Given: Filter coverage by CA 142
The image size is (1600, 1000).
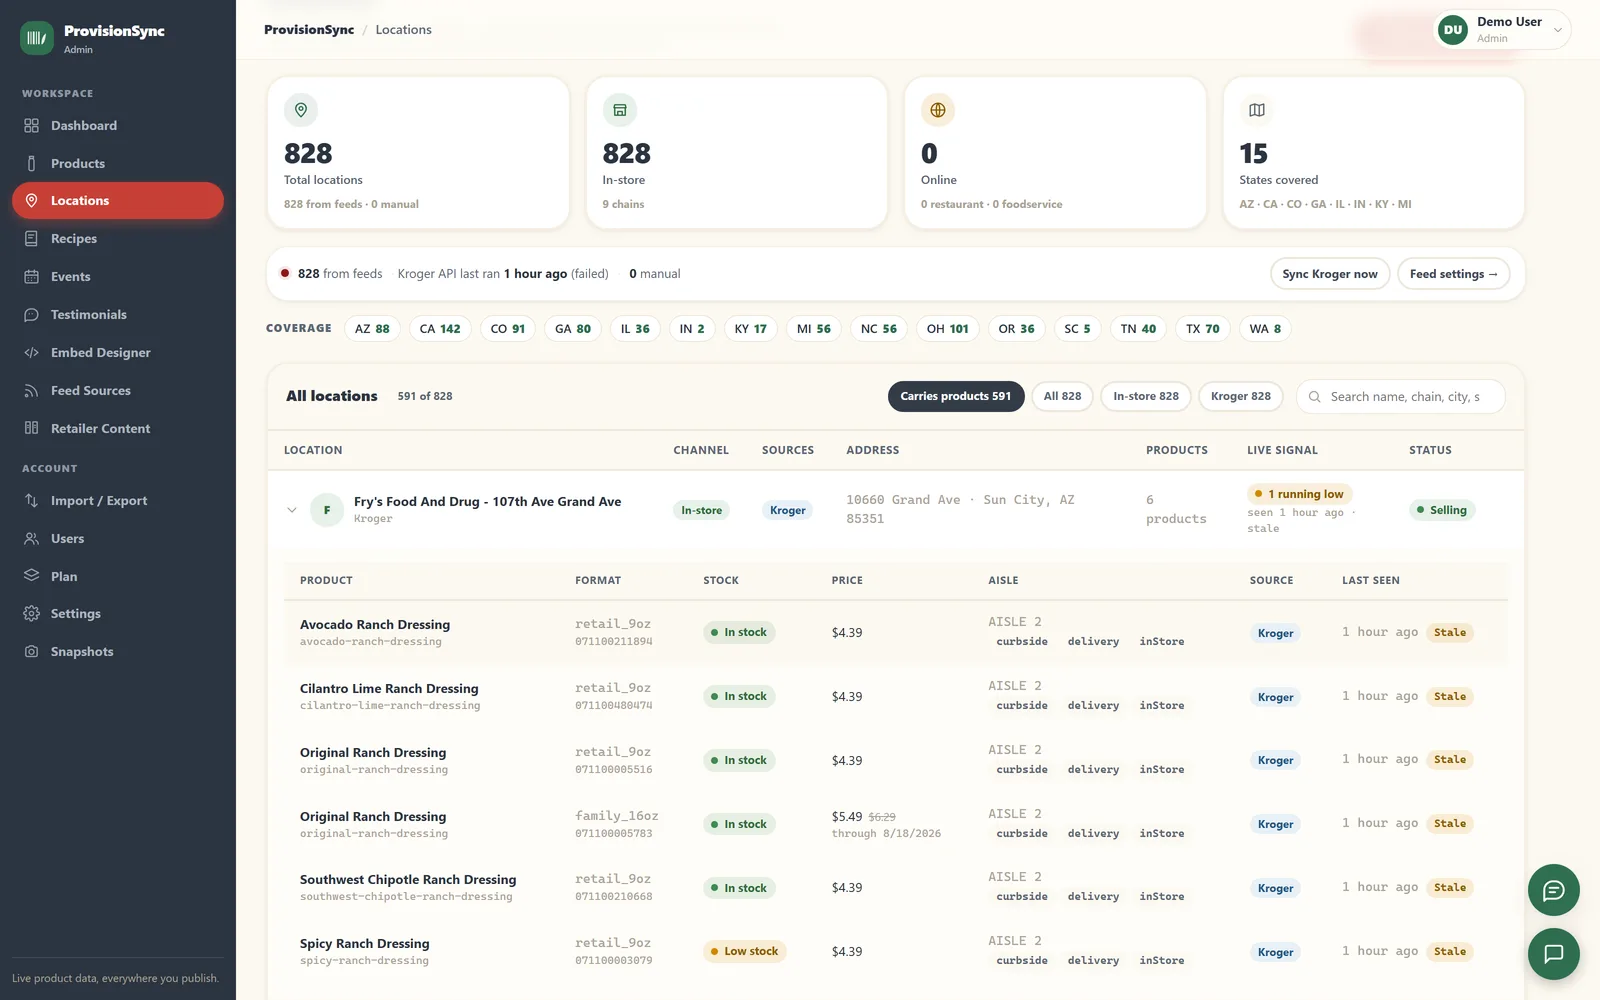Looking at the screenshot, I should coord(440,329).
